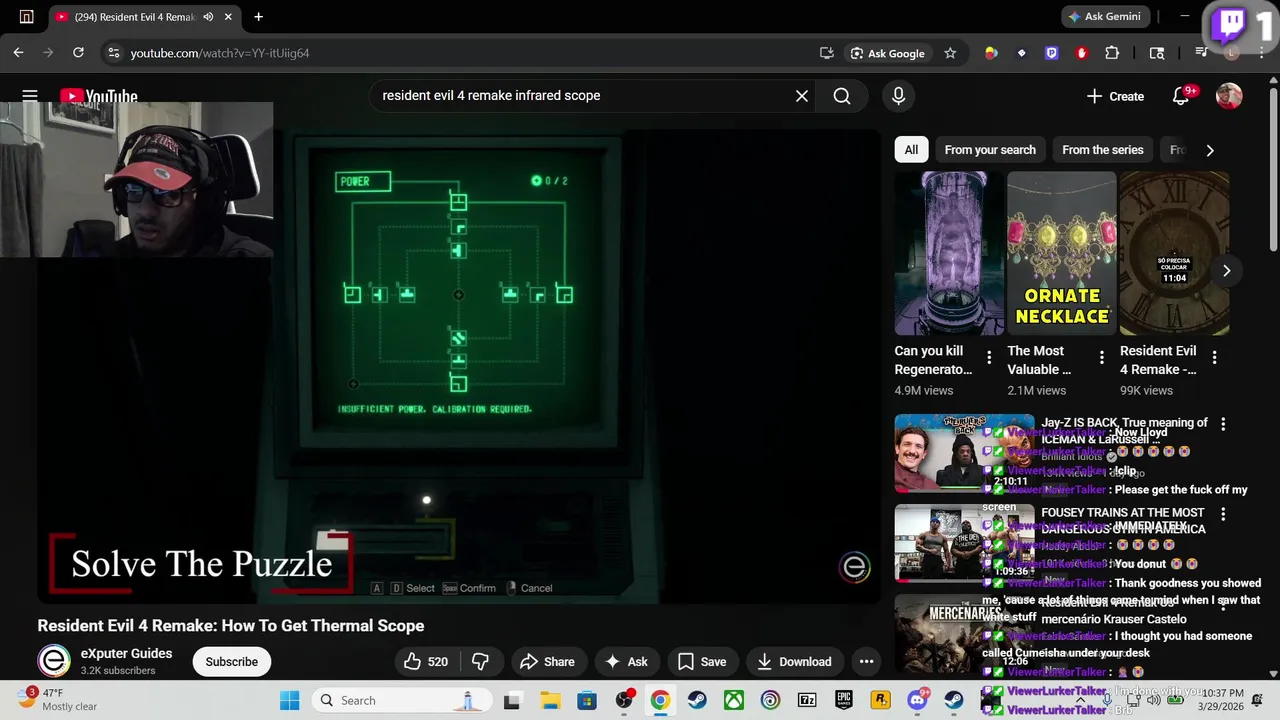Open the YouTube account avatar menu
The width and height of the screenshot is (1280, 720).
[1229, 96]
